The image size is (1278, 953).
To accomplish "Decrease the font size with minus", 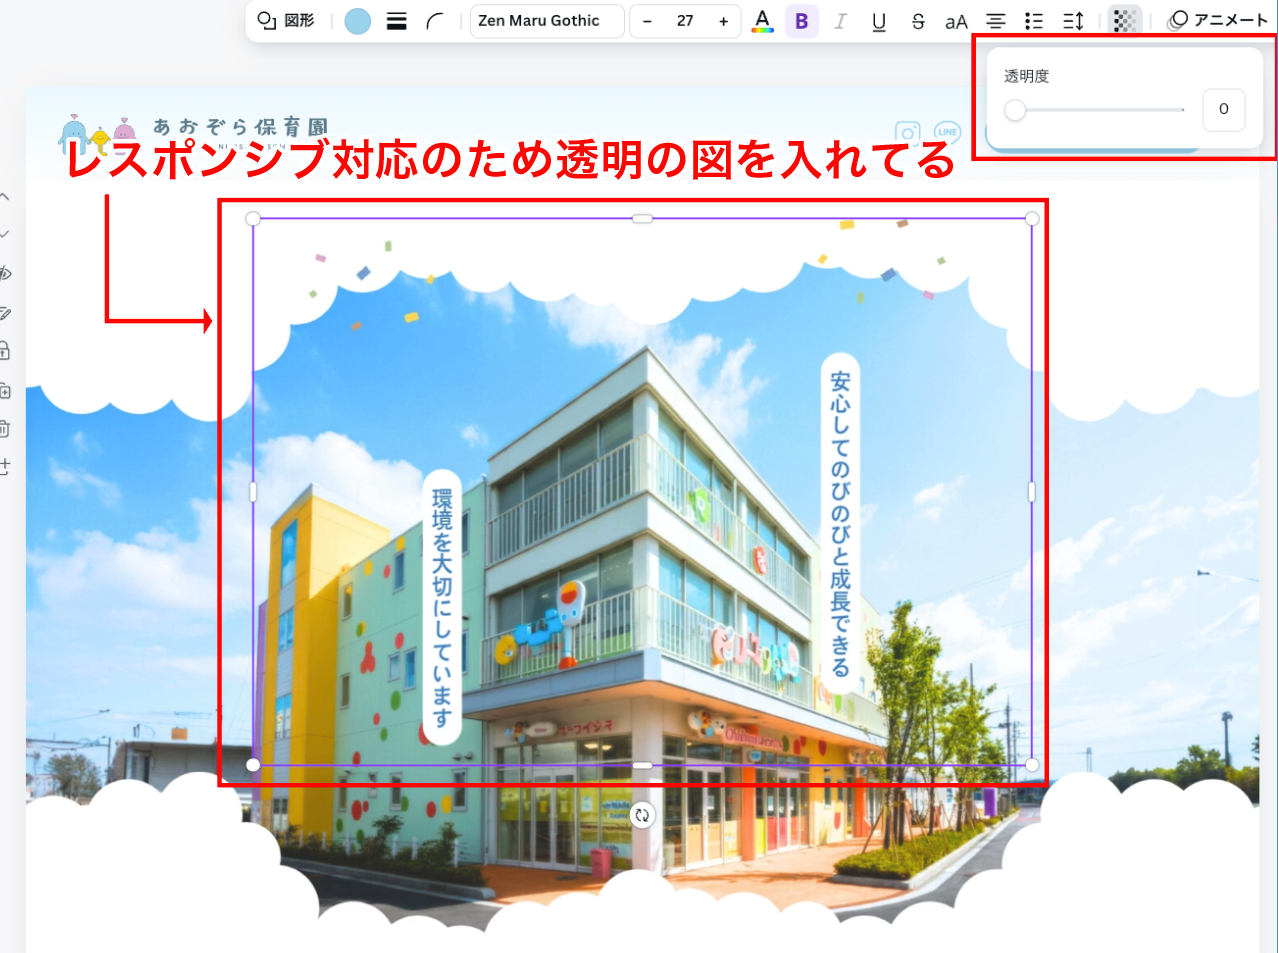I will pyautogui.click(x=647, y=21).
